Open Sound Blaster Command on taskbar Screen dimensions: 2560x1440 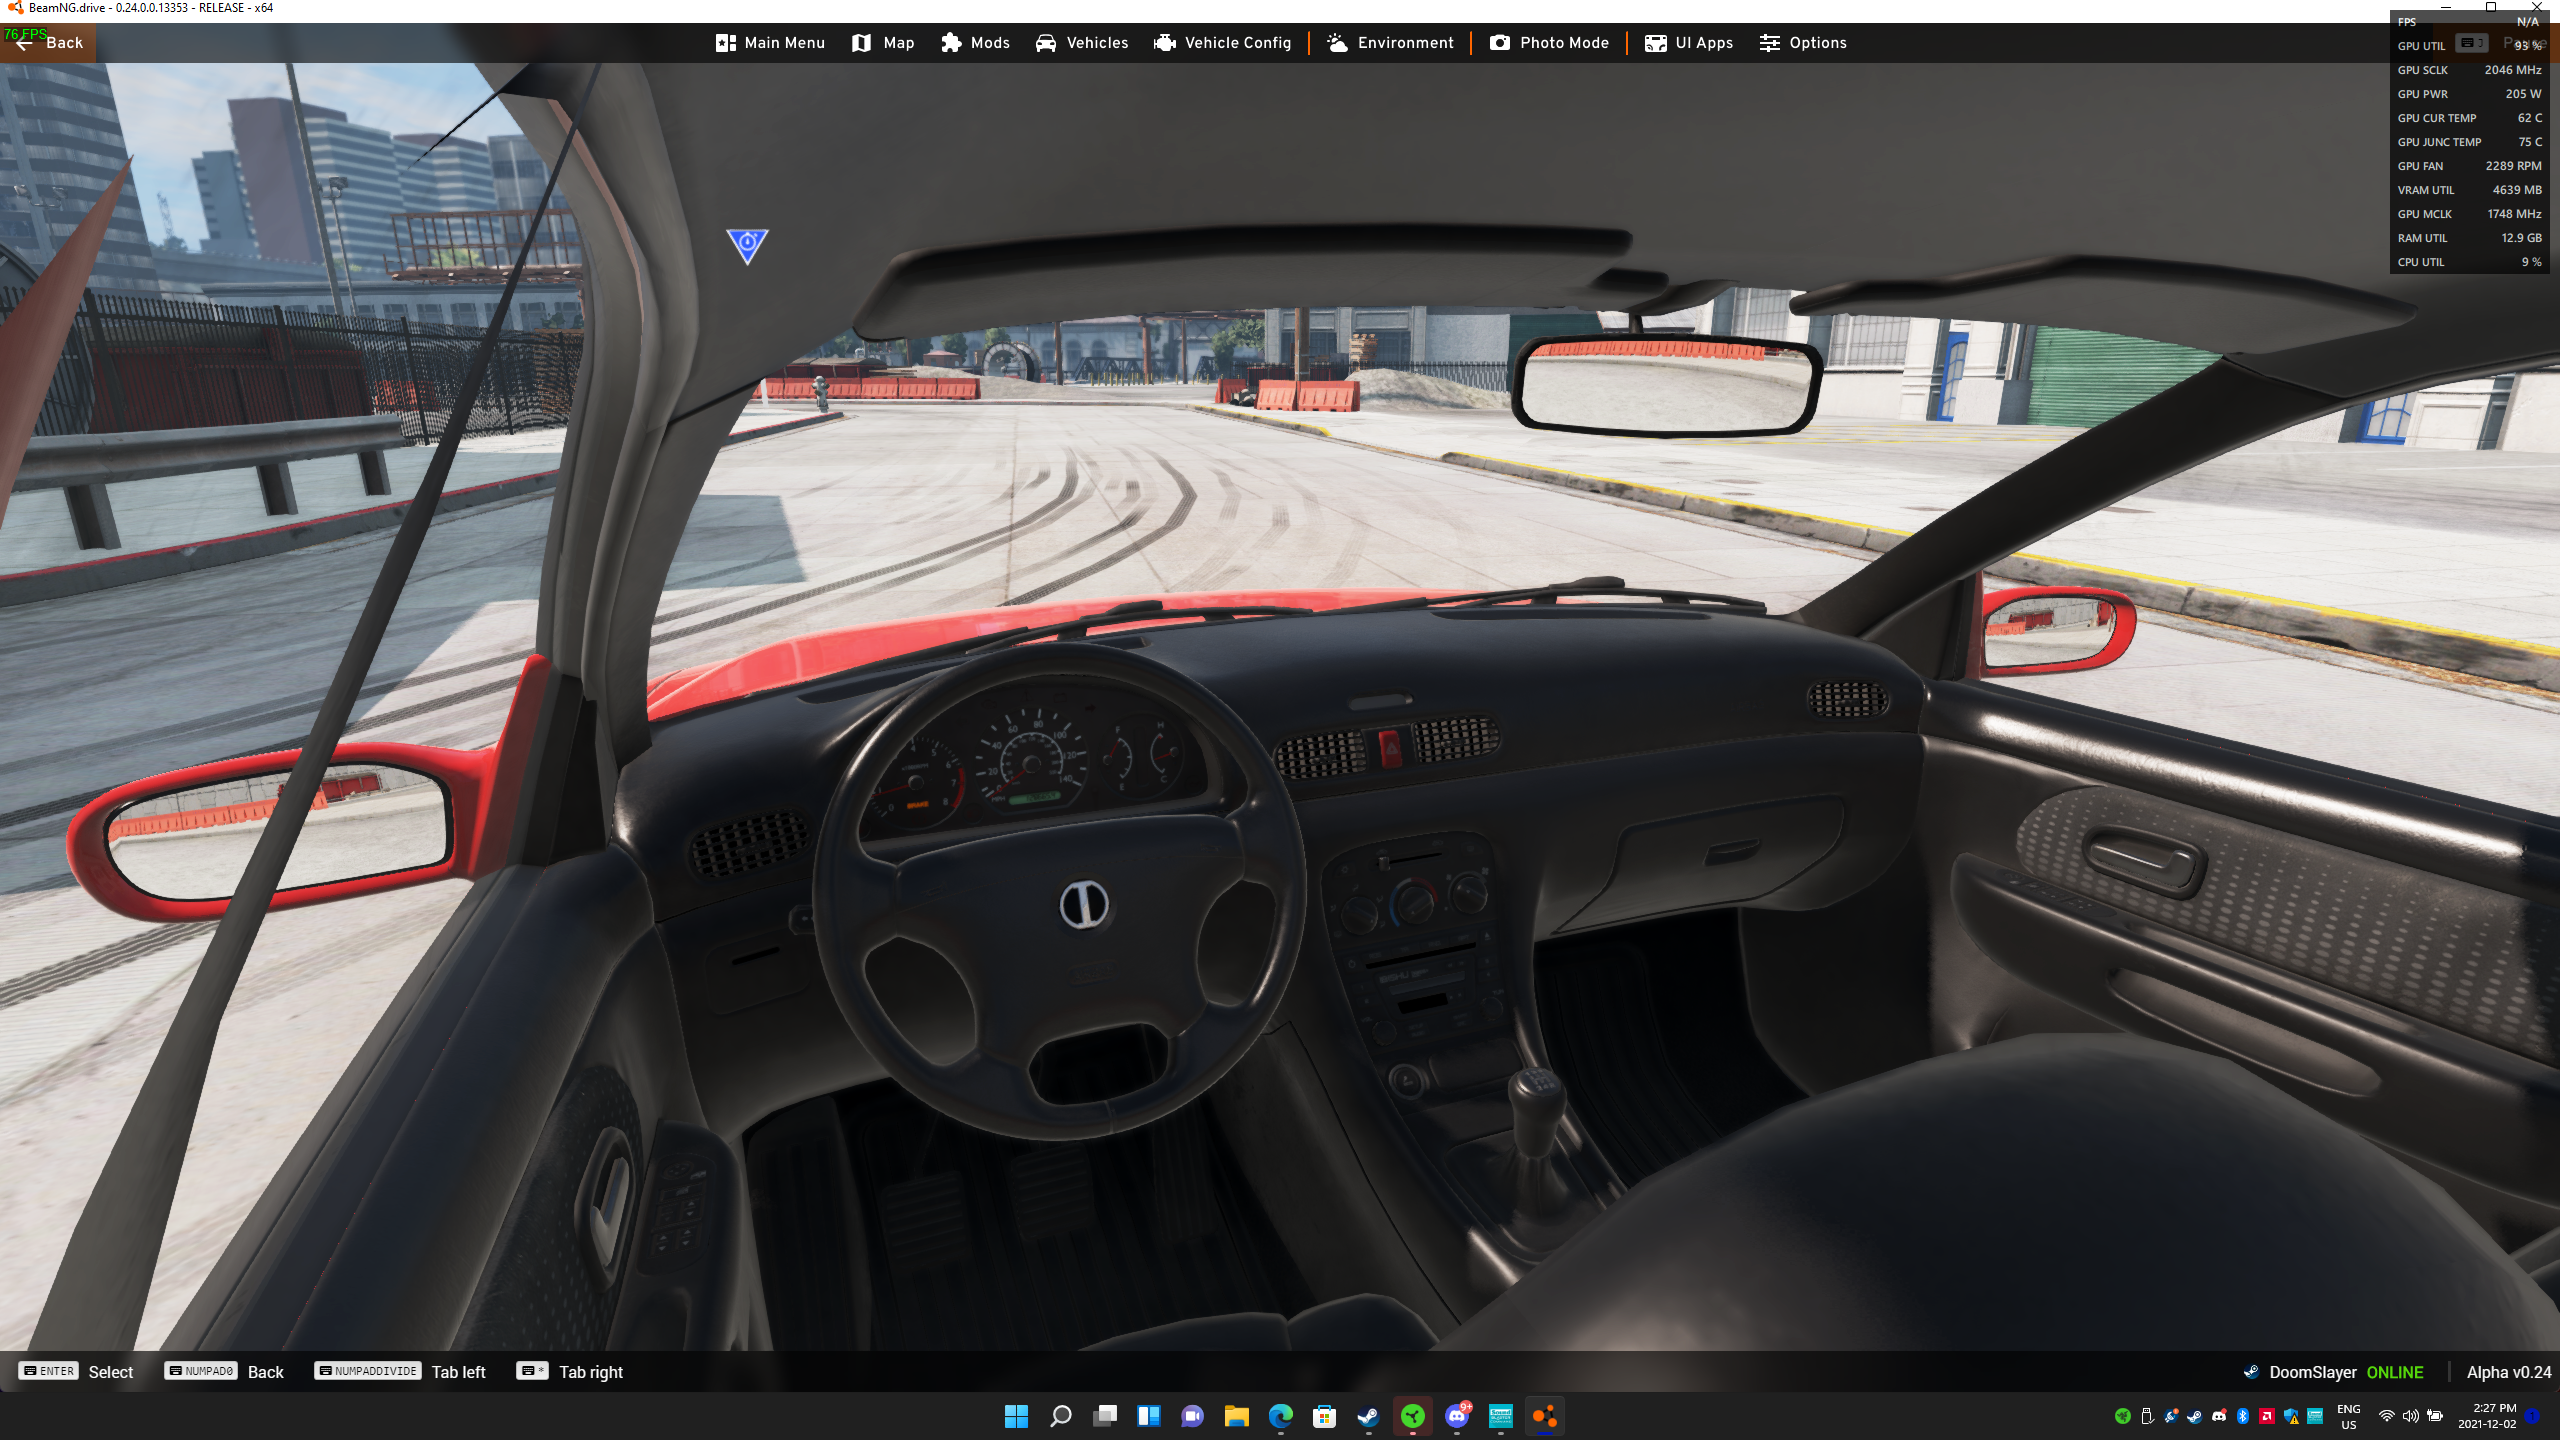pyautogui.click(x=1501, y=1416)
